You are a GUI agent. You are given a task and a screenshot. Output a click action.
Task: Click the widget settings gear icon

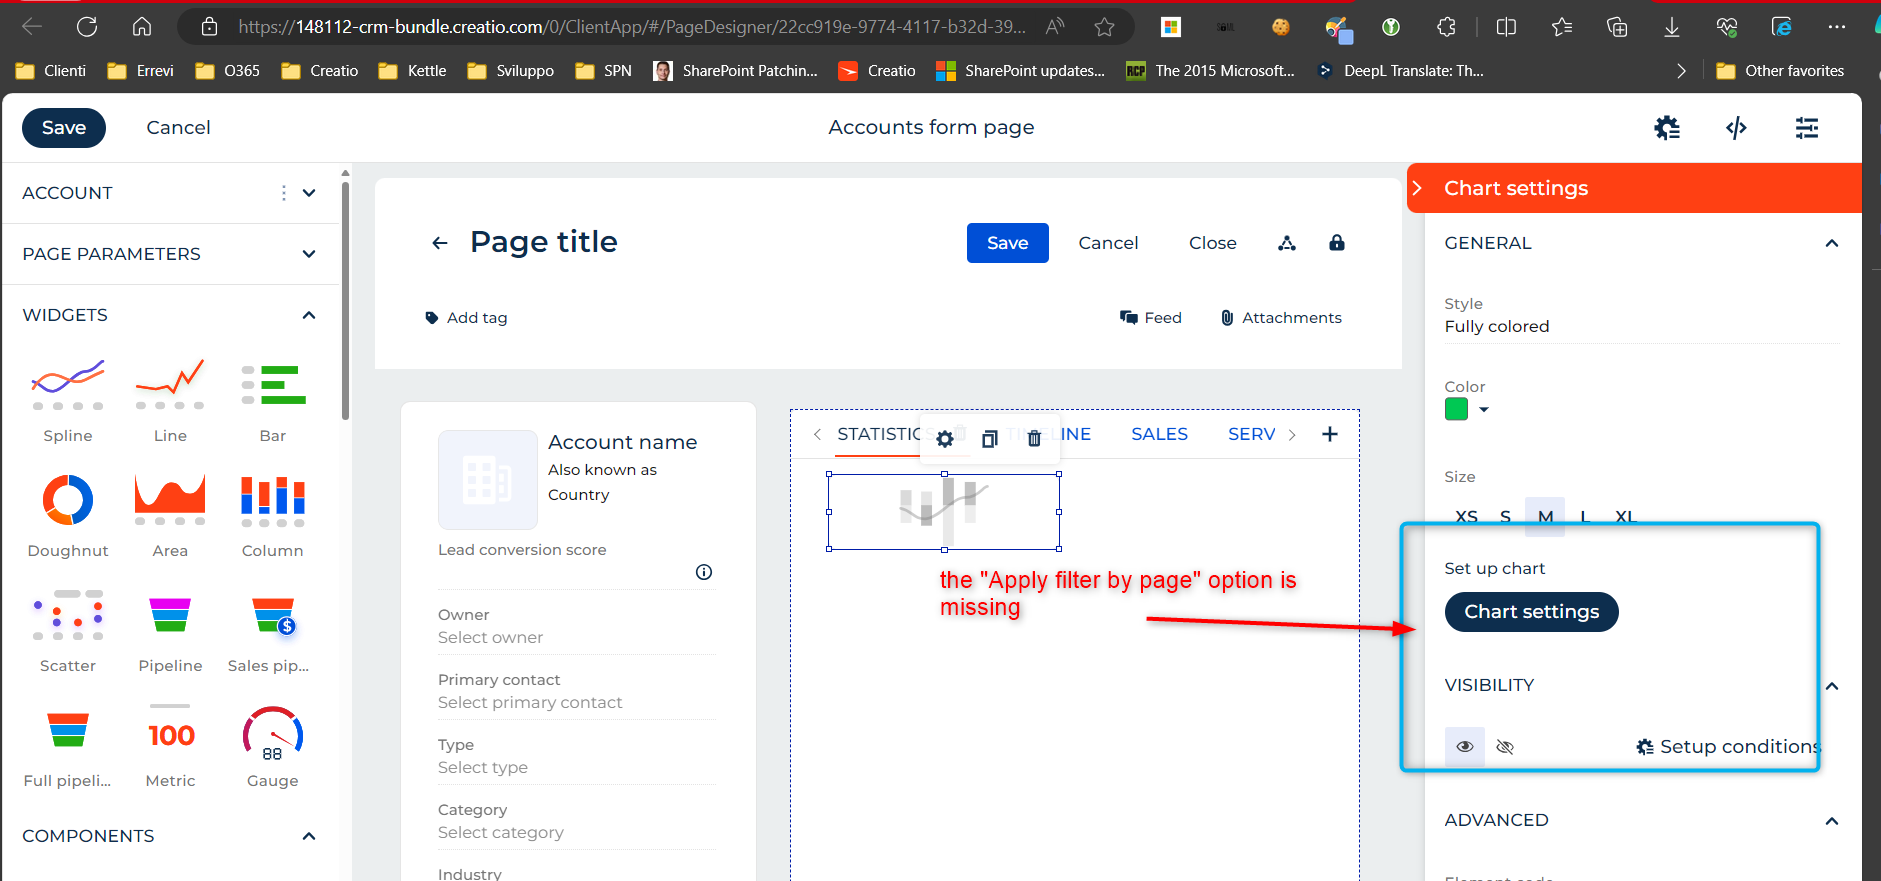[x=945, y=439]
